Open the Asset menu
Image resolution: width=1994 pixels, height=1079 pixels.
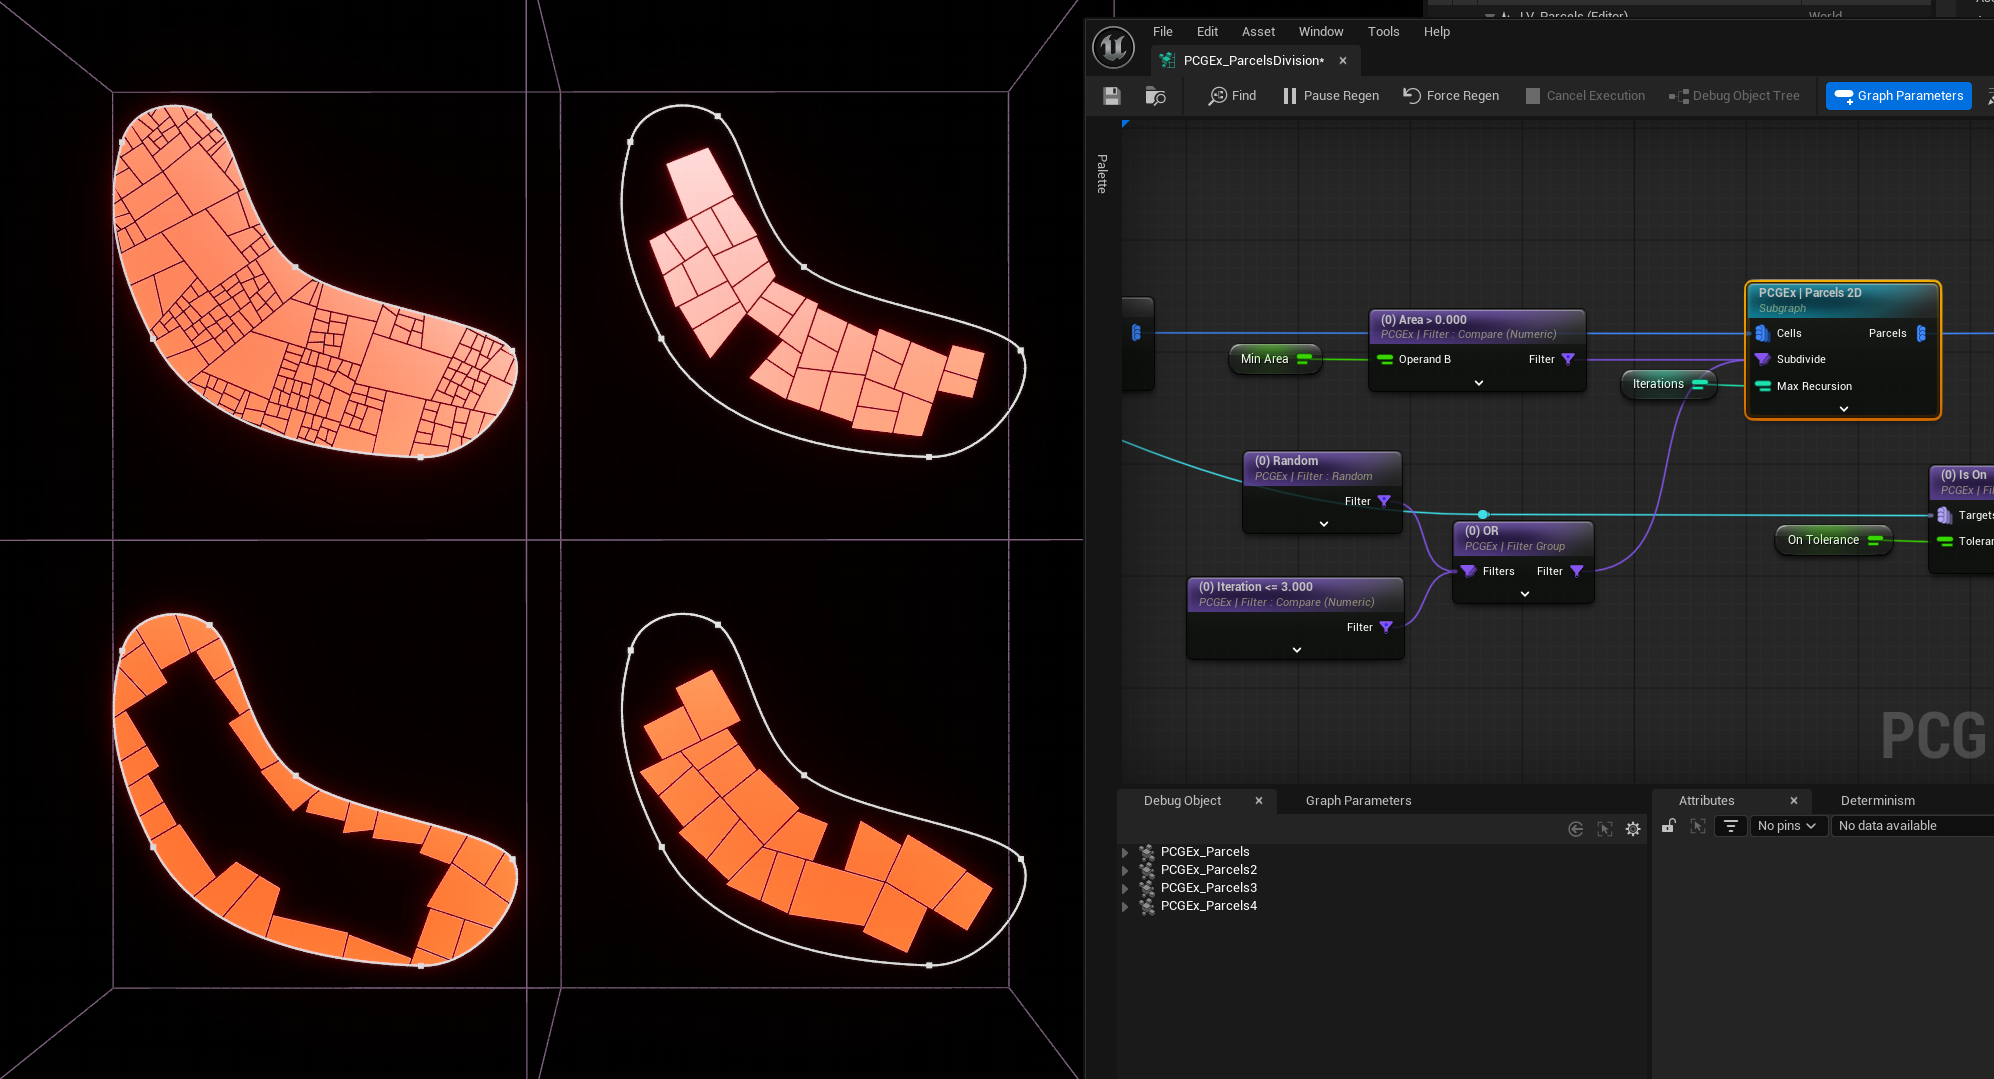(x=1257, y=32)
